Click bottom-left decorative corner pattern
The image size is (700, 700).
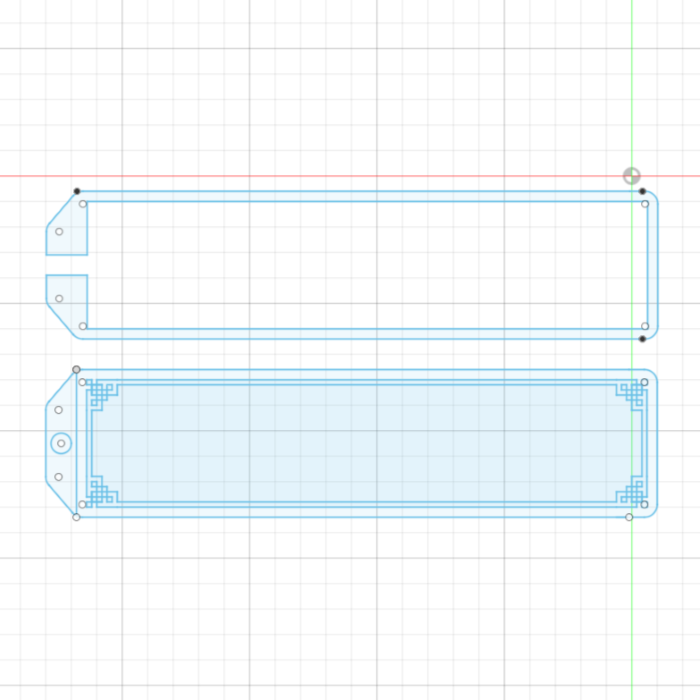pos(99,492)
